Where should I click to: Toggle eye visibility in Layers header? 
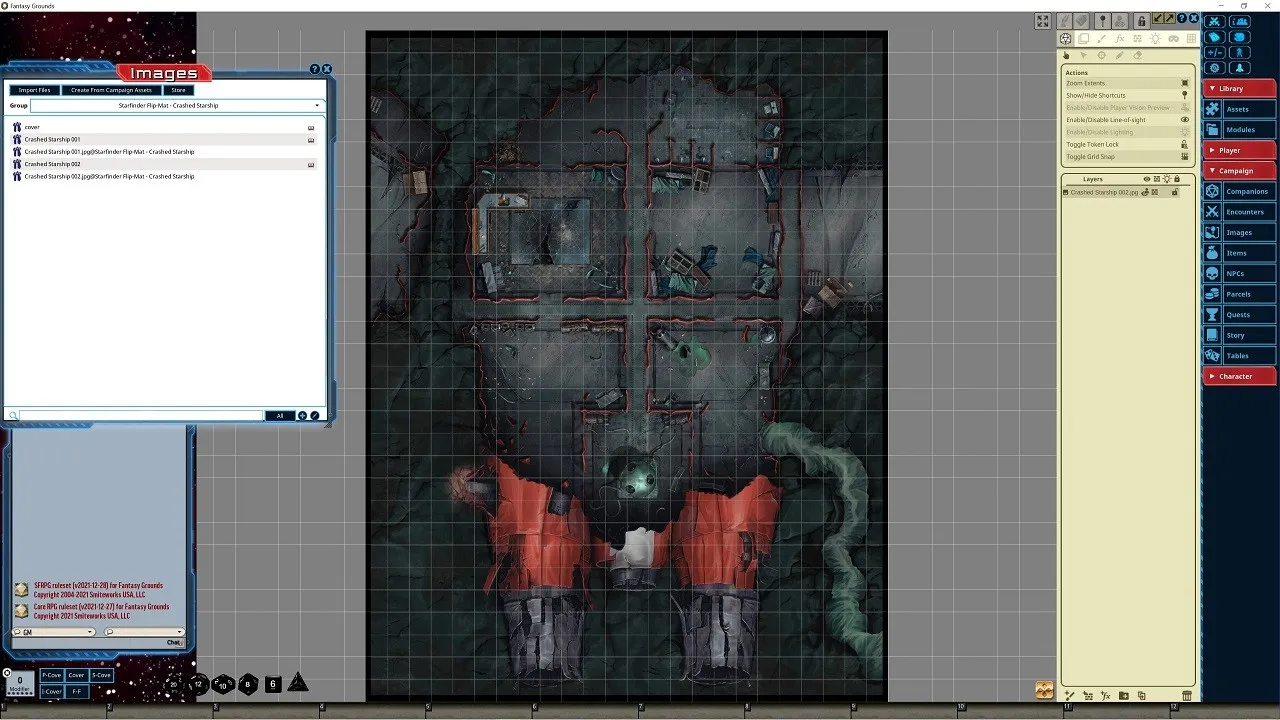click(1147, 179)
